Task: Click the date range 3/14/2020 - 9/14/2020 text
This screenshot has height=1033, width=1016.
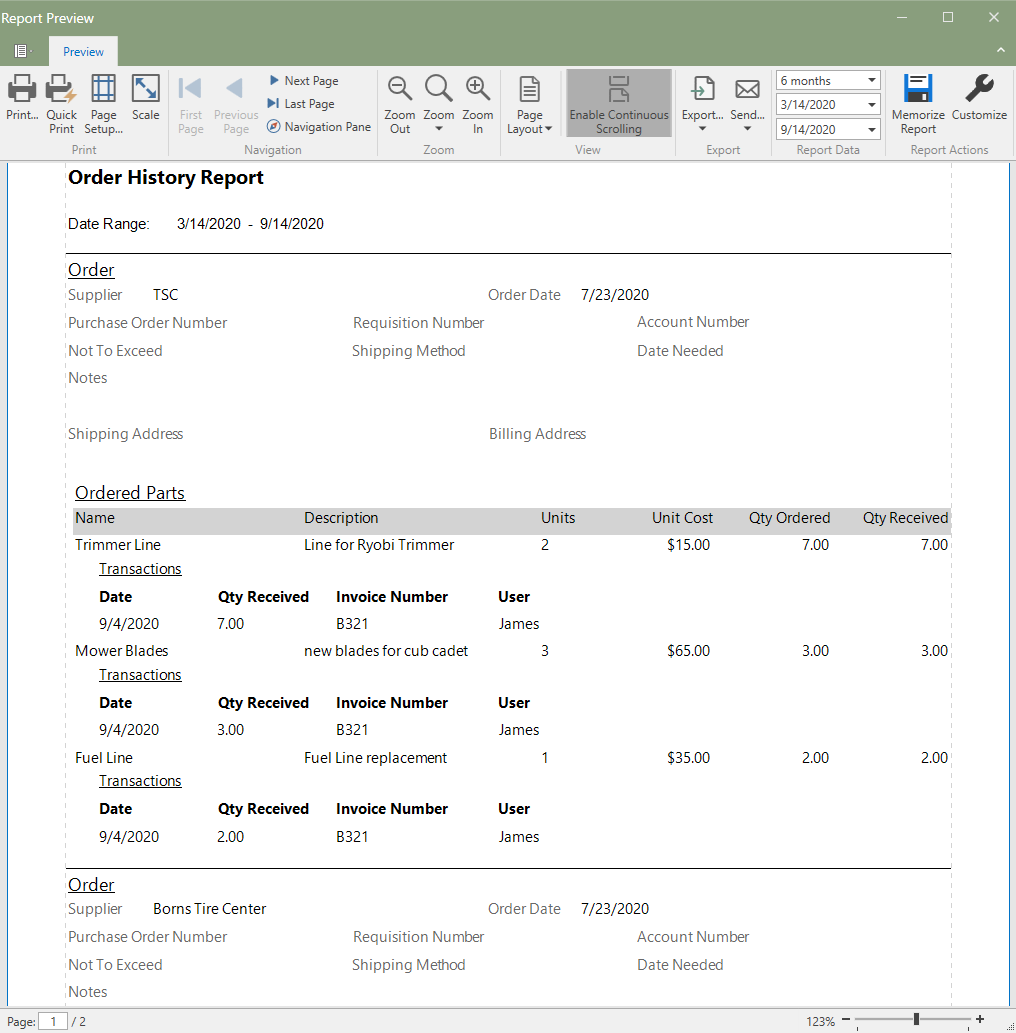Action: pyautogui.click(x=250, y=224)
